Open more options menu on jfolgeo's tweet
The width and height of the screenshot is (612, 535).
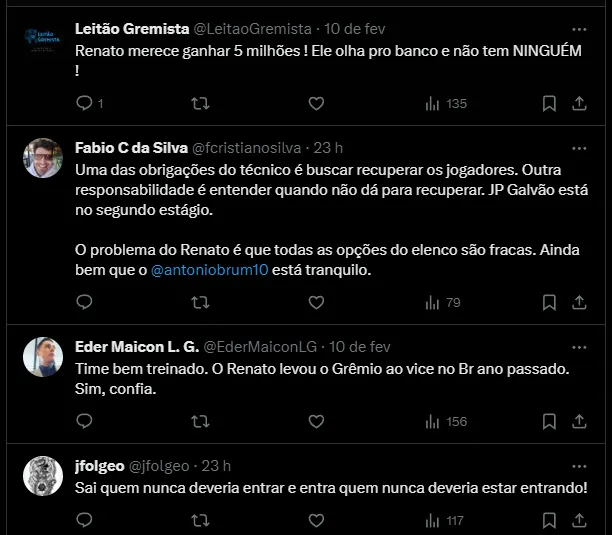click(x=579, y=465)
